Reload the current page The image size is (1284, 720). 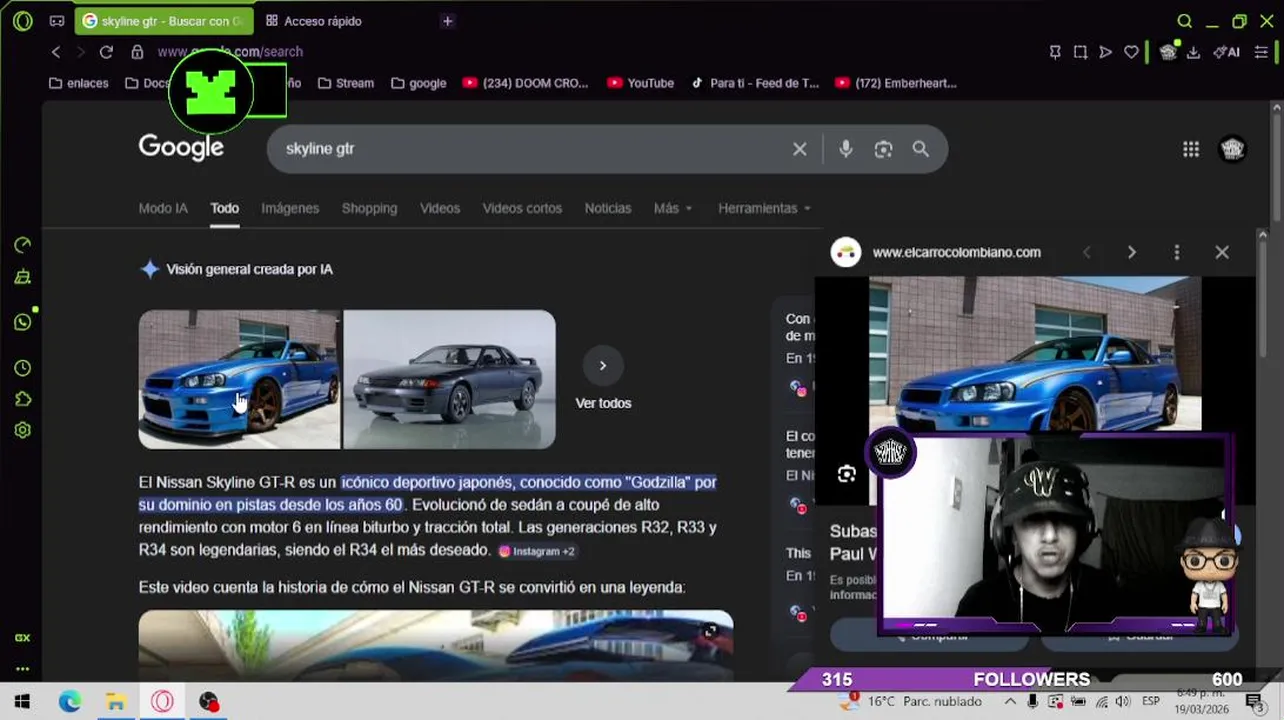[x=106, y=52]
